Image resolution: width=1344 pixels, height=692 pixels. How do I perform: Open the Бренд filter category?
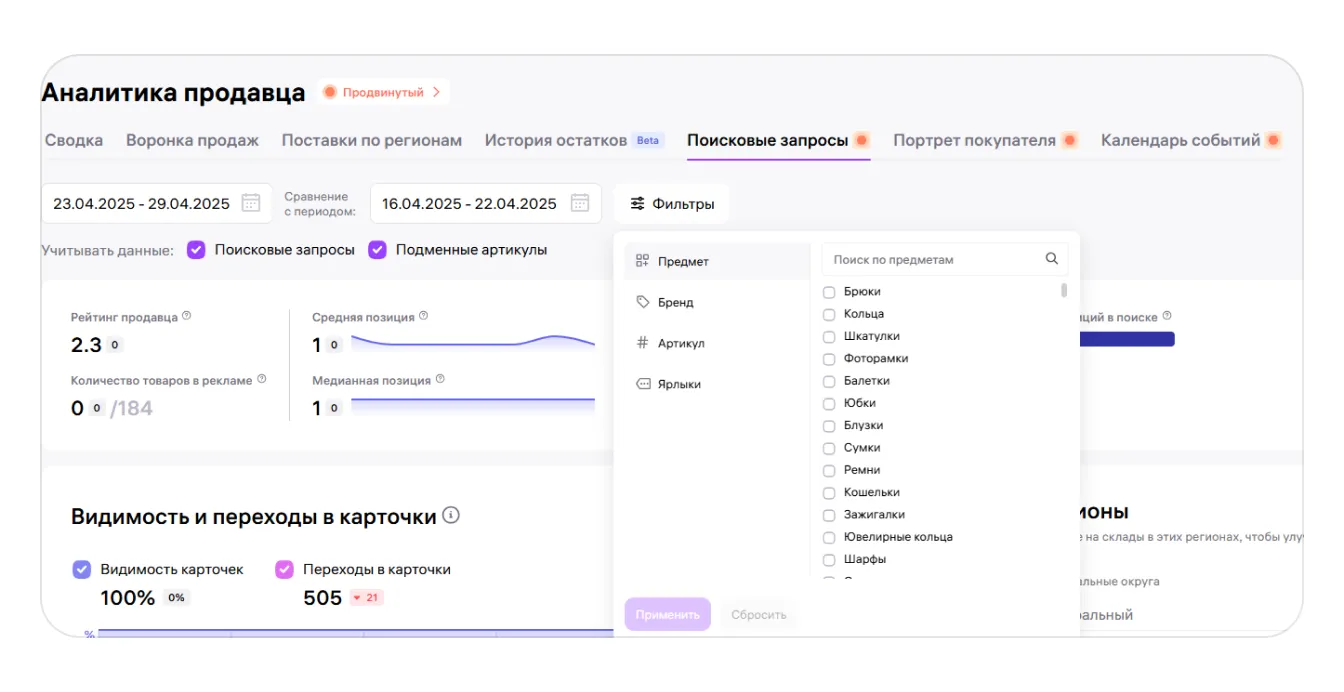click(675, 302)
